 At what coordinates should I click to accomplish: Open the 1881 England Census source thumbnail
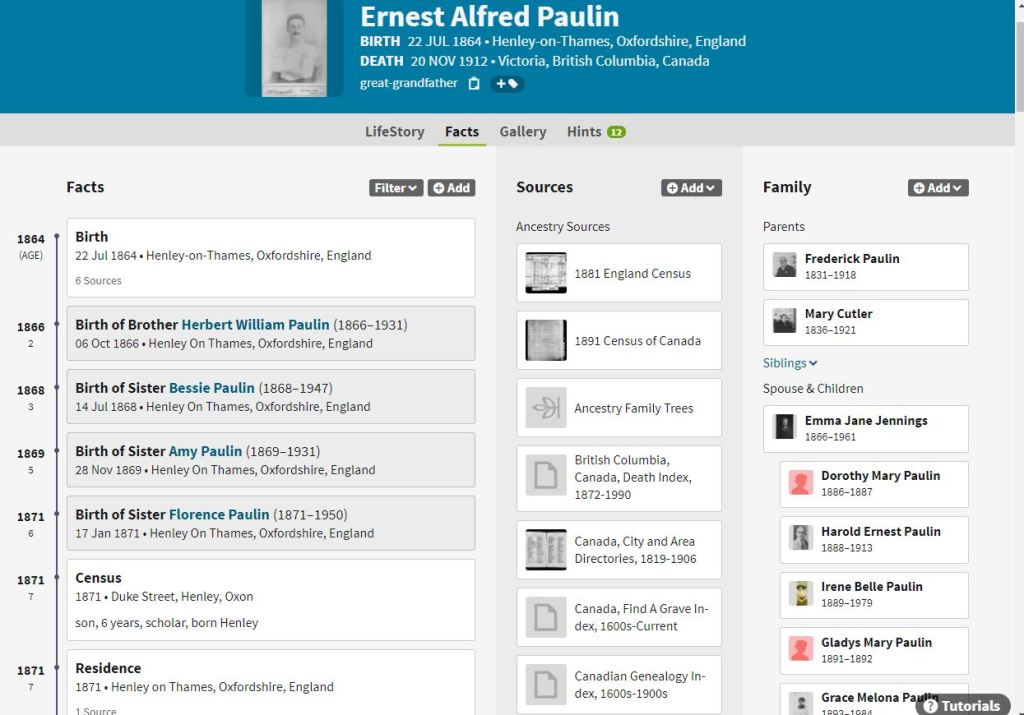coord(546,273)
